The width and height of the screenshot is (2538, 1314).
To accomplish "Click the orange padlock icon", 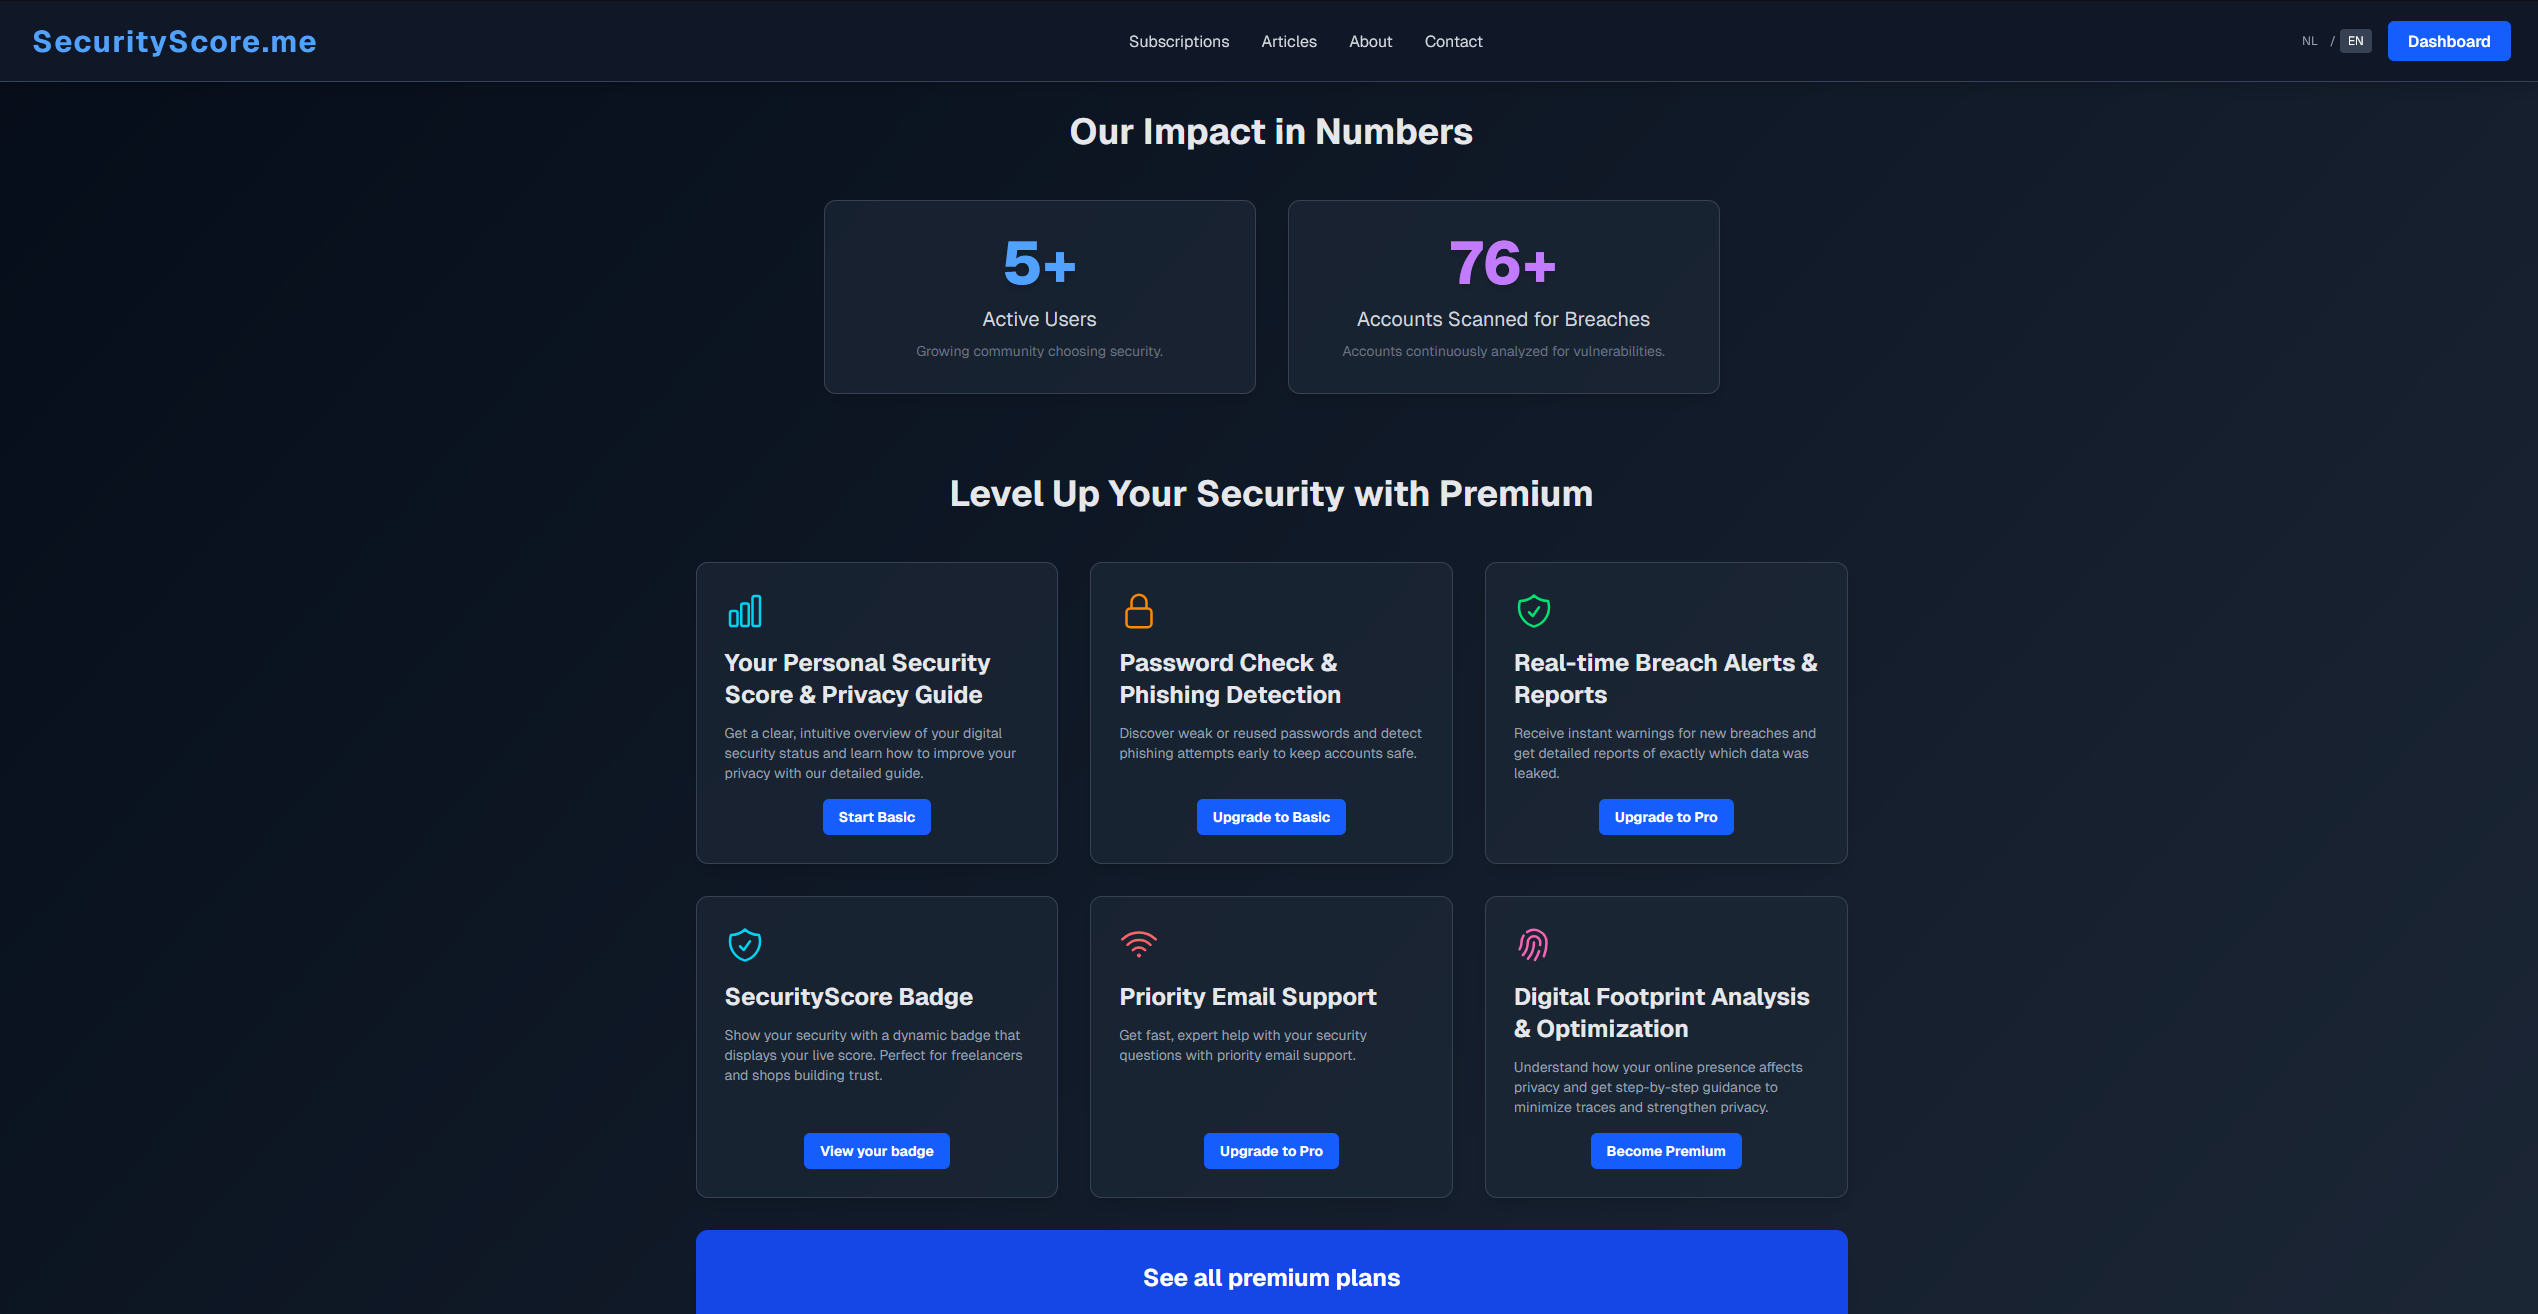I will [1138, 611].
